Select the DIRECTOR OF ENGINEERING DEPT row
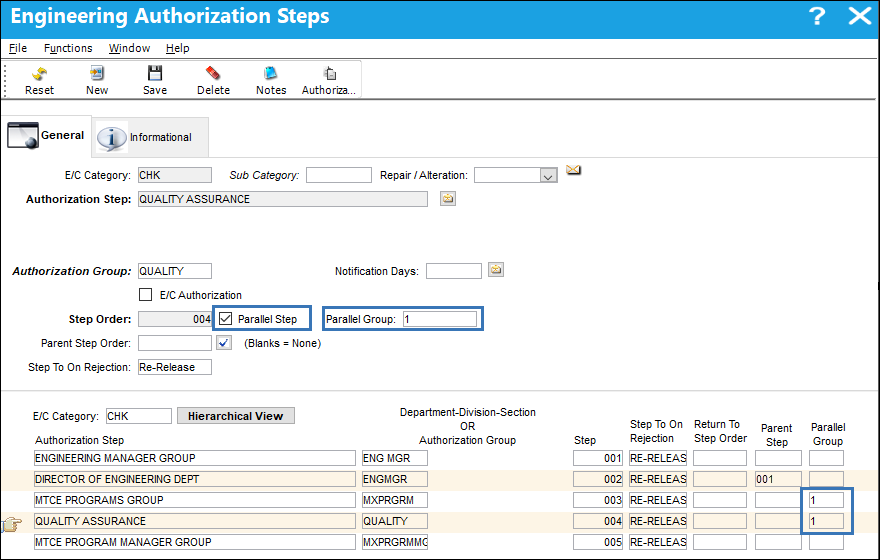The image size is (880, 560). 195,479
